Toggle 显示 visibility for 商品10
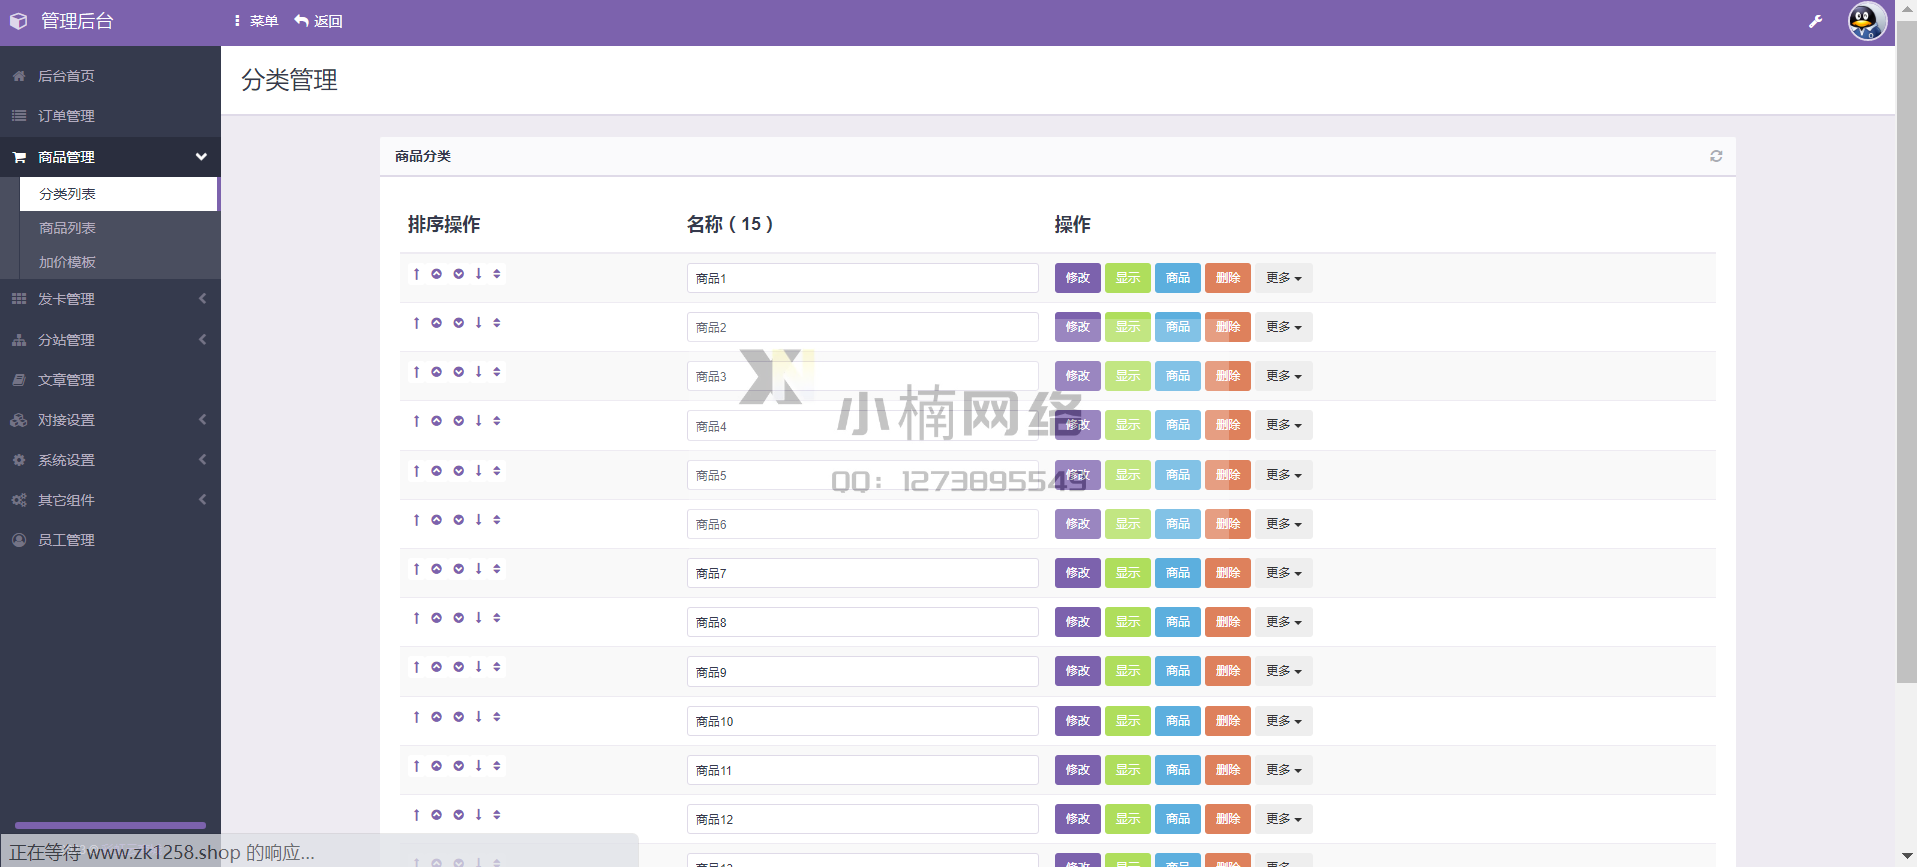The width and height of the screenshot is (1917, 867). pyautogui.click(x=1128, y=721)
